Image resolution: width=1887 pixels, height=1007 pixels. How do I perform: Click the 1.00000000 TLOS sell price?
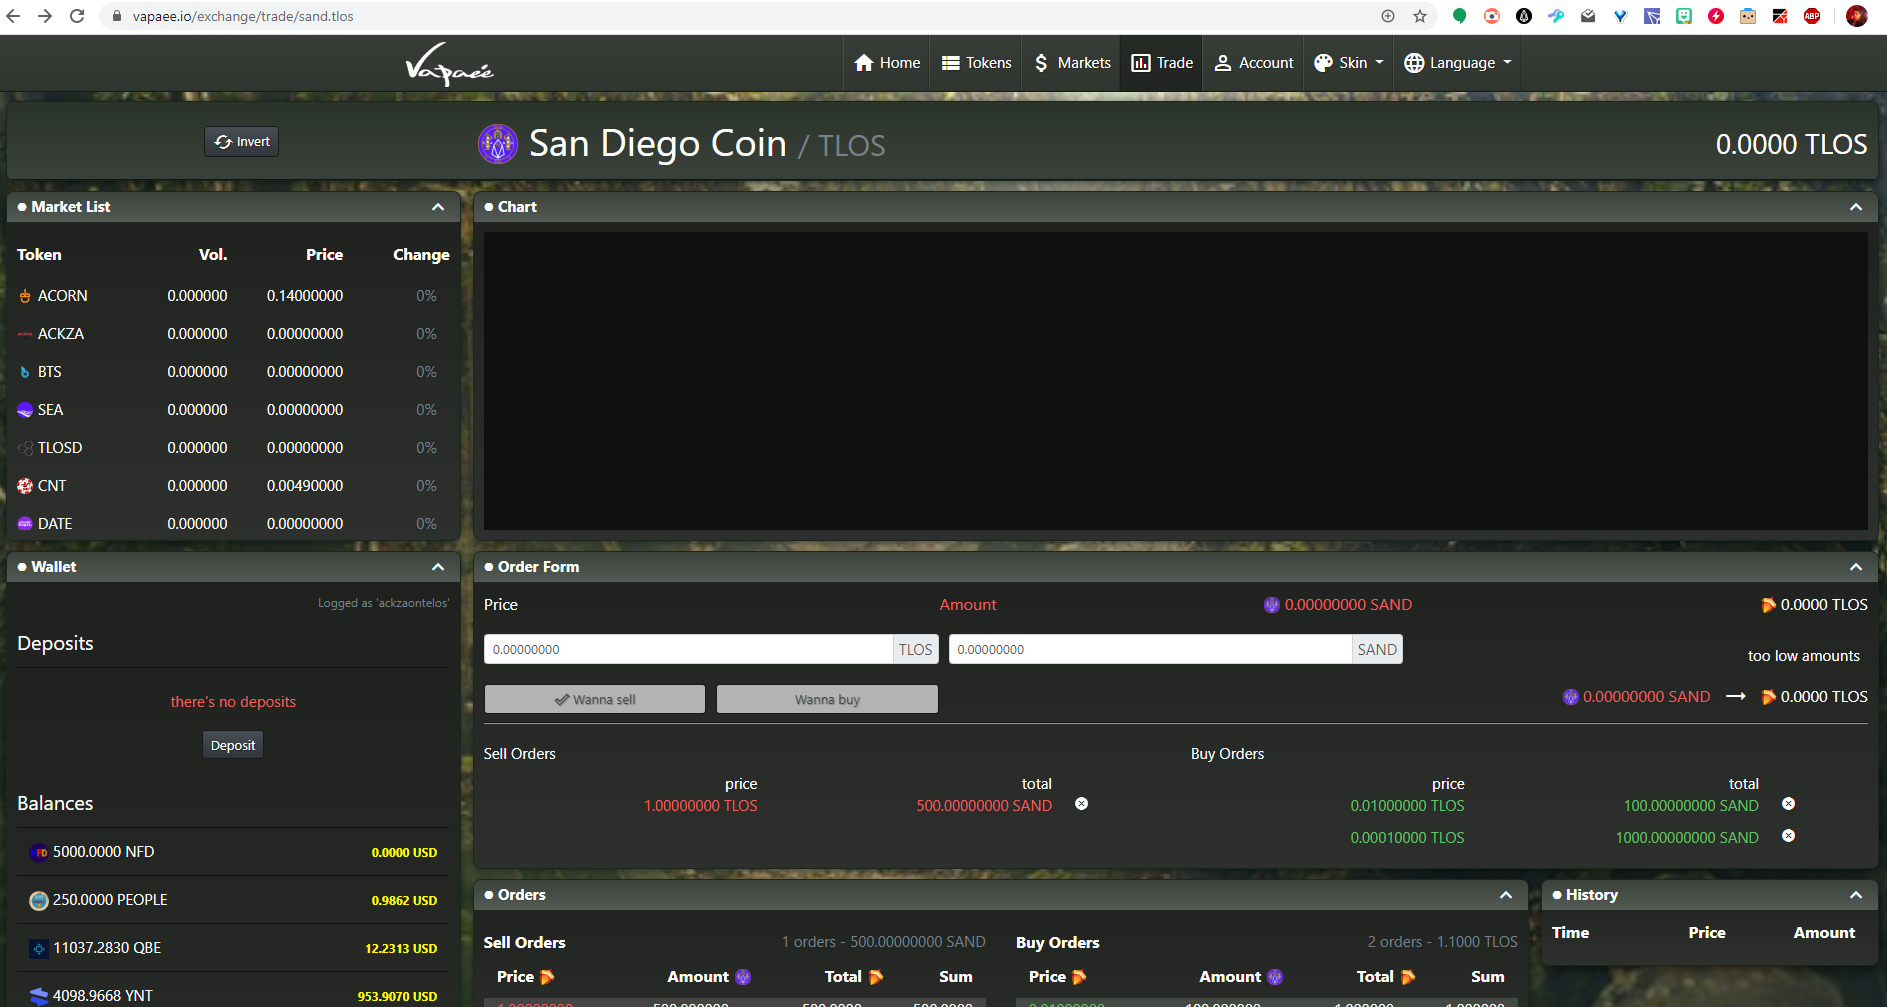coord(701,806)
